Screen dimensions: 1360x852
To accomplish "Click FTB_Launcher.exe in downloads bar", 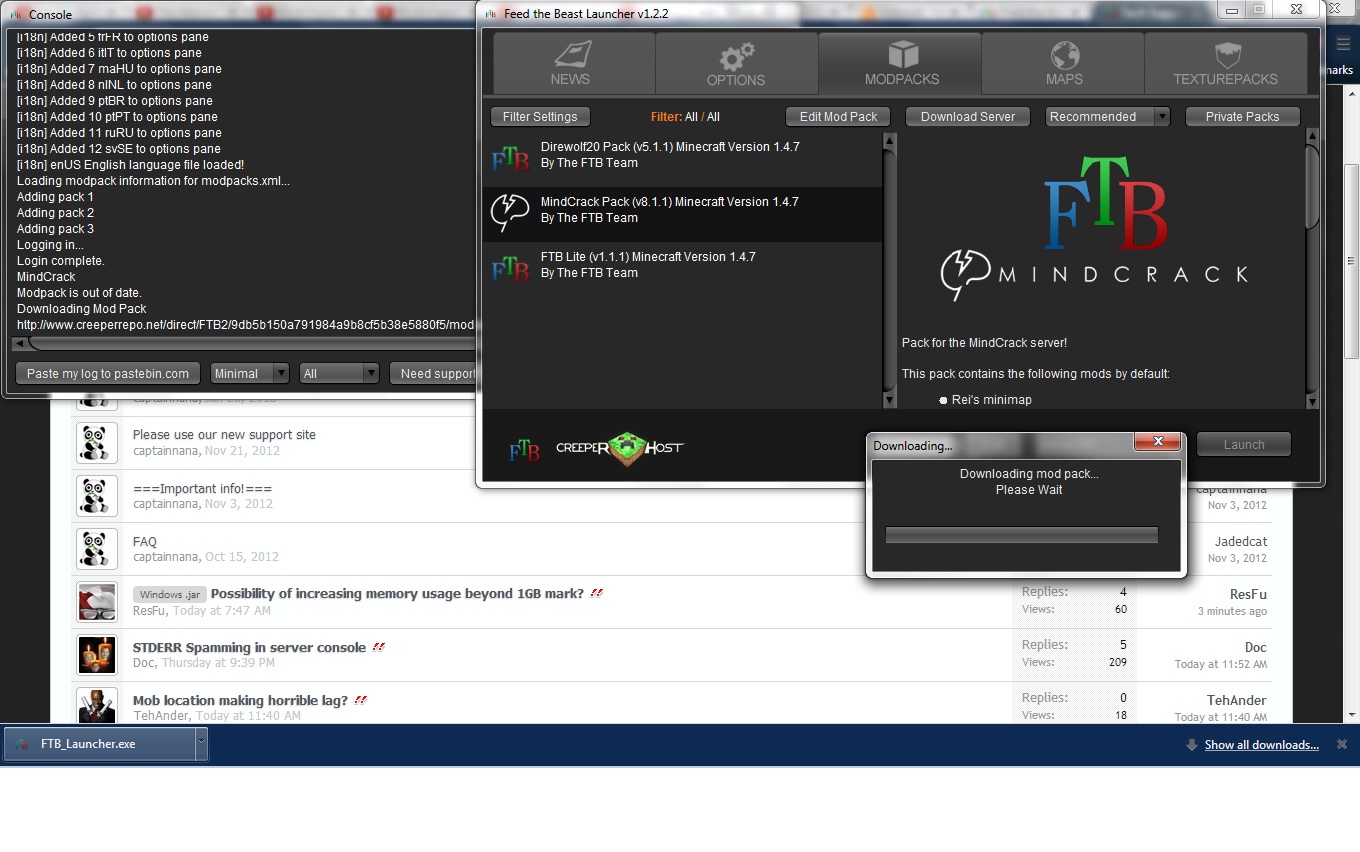I will pos(98,744).
